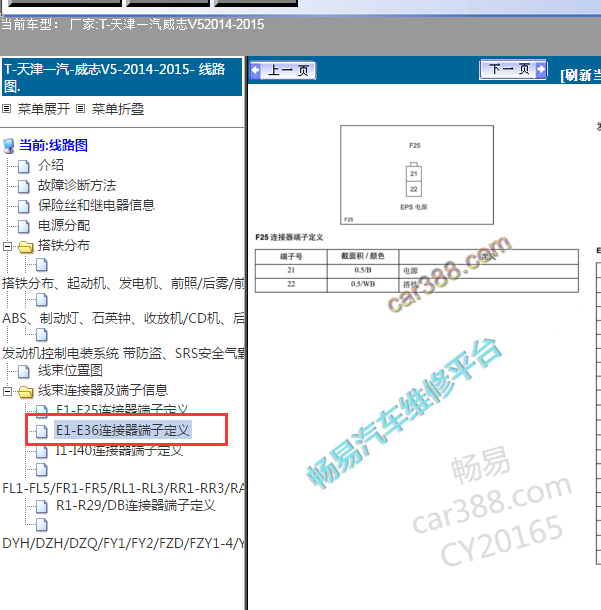This screenshot has height=610, width=601.
Task: Click the icon beside 菜单展开
Action: click(x=7, y=109)
